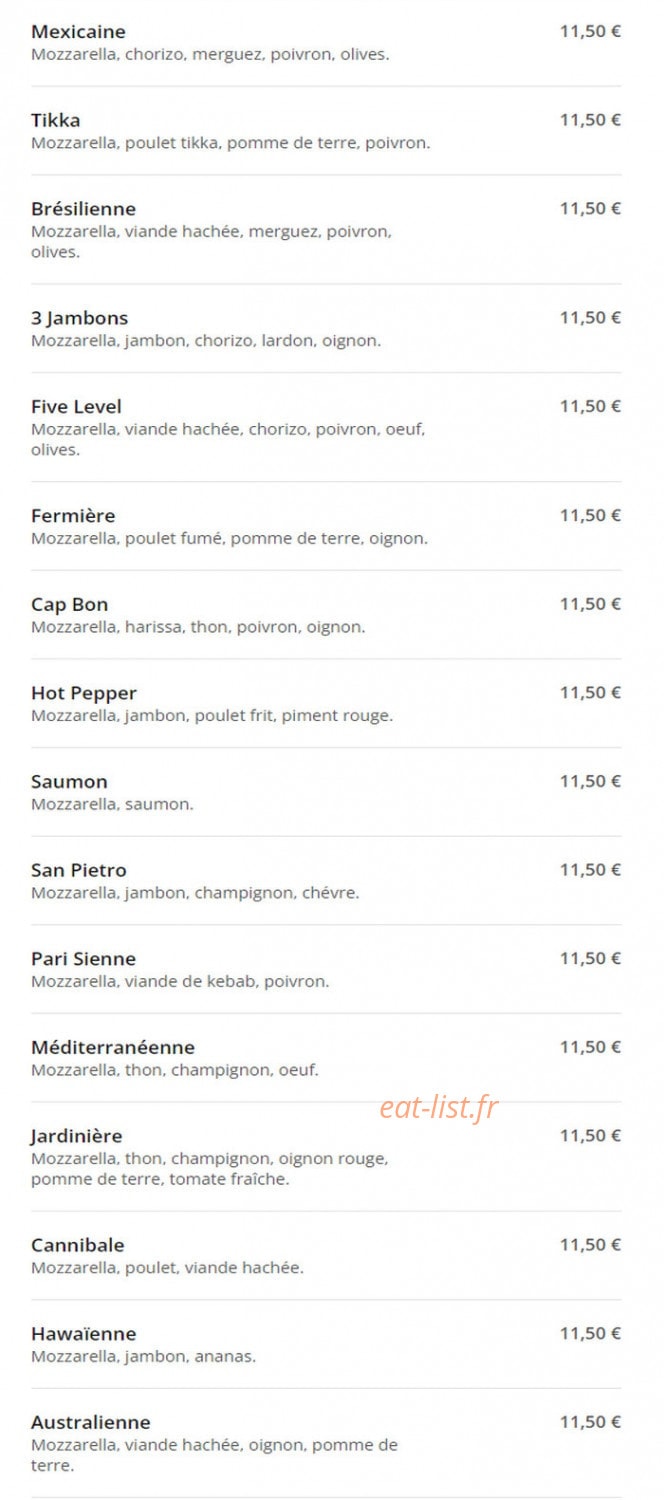Choose the Brésilienne pizza entry
The width and height of the screenshot is (664, 1500).
83,209
